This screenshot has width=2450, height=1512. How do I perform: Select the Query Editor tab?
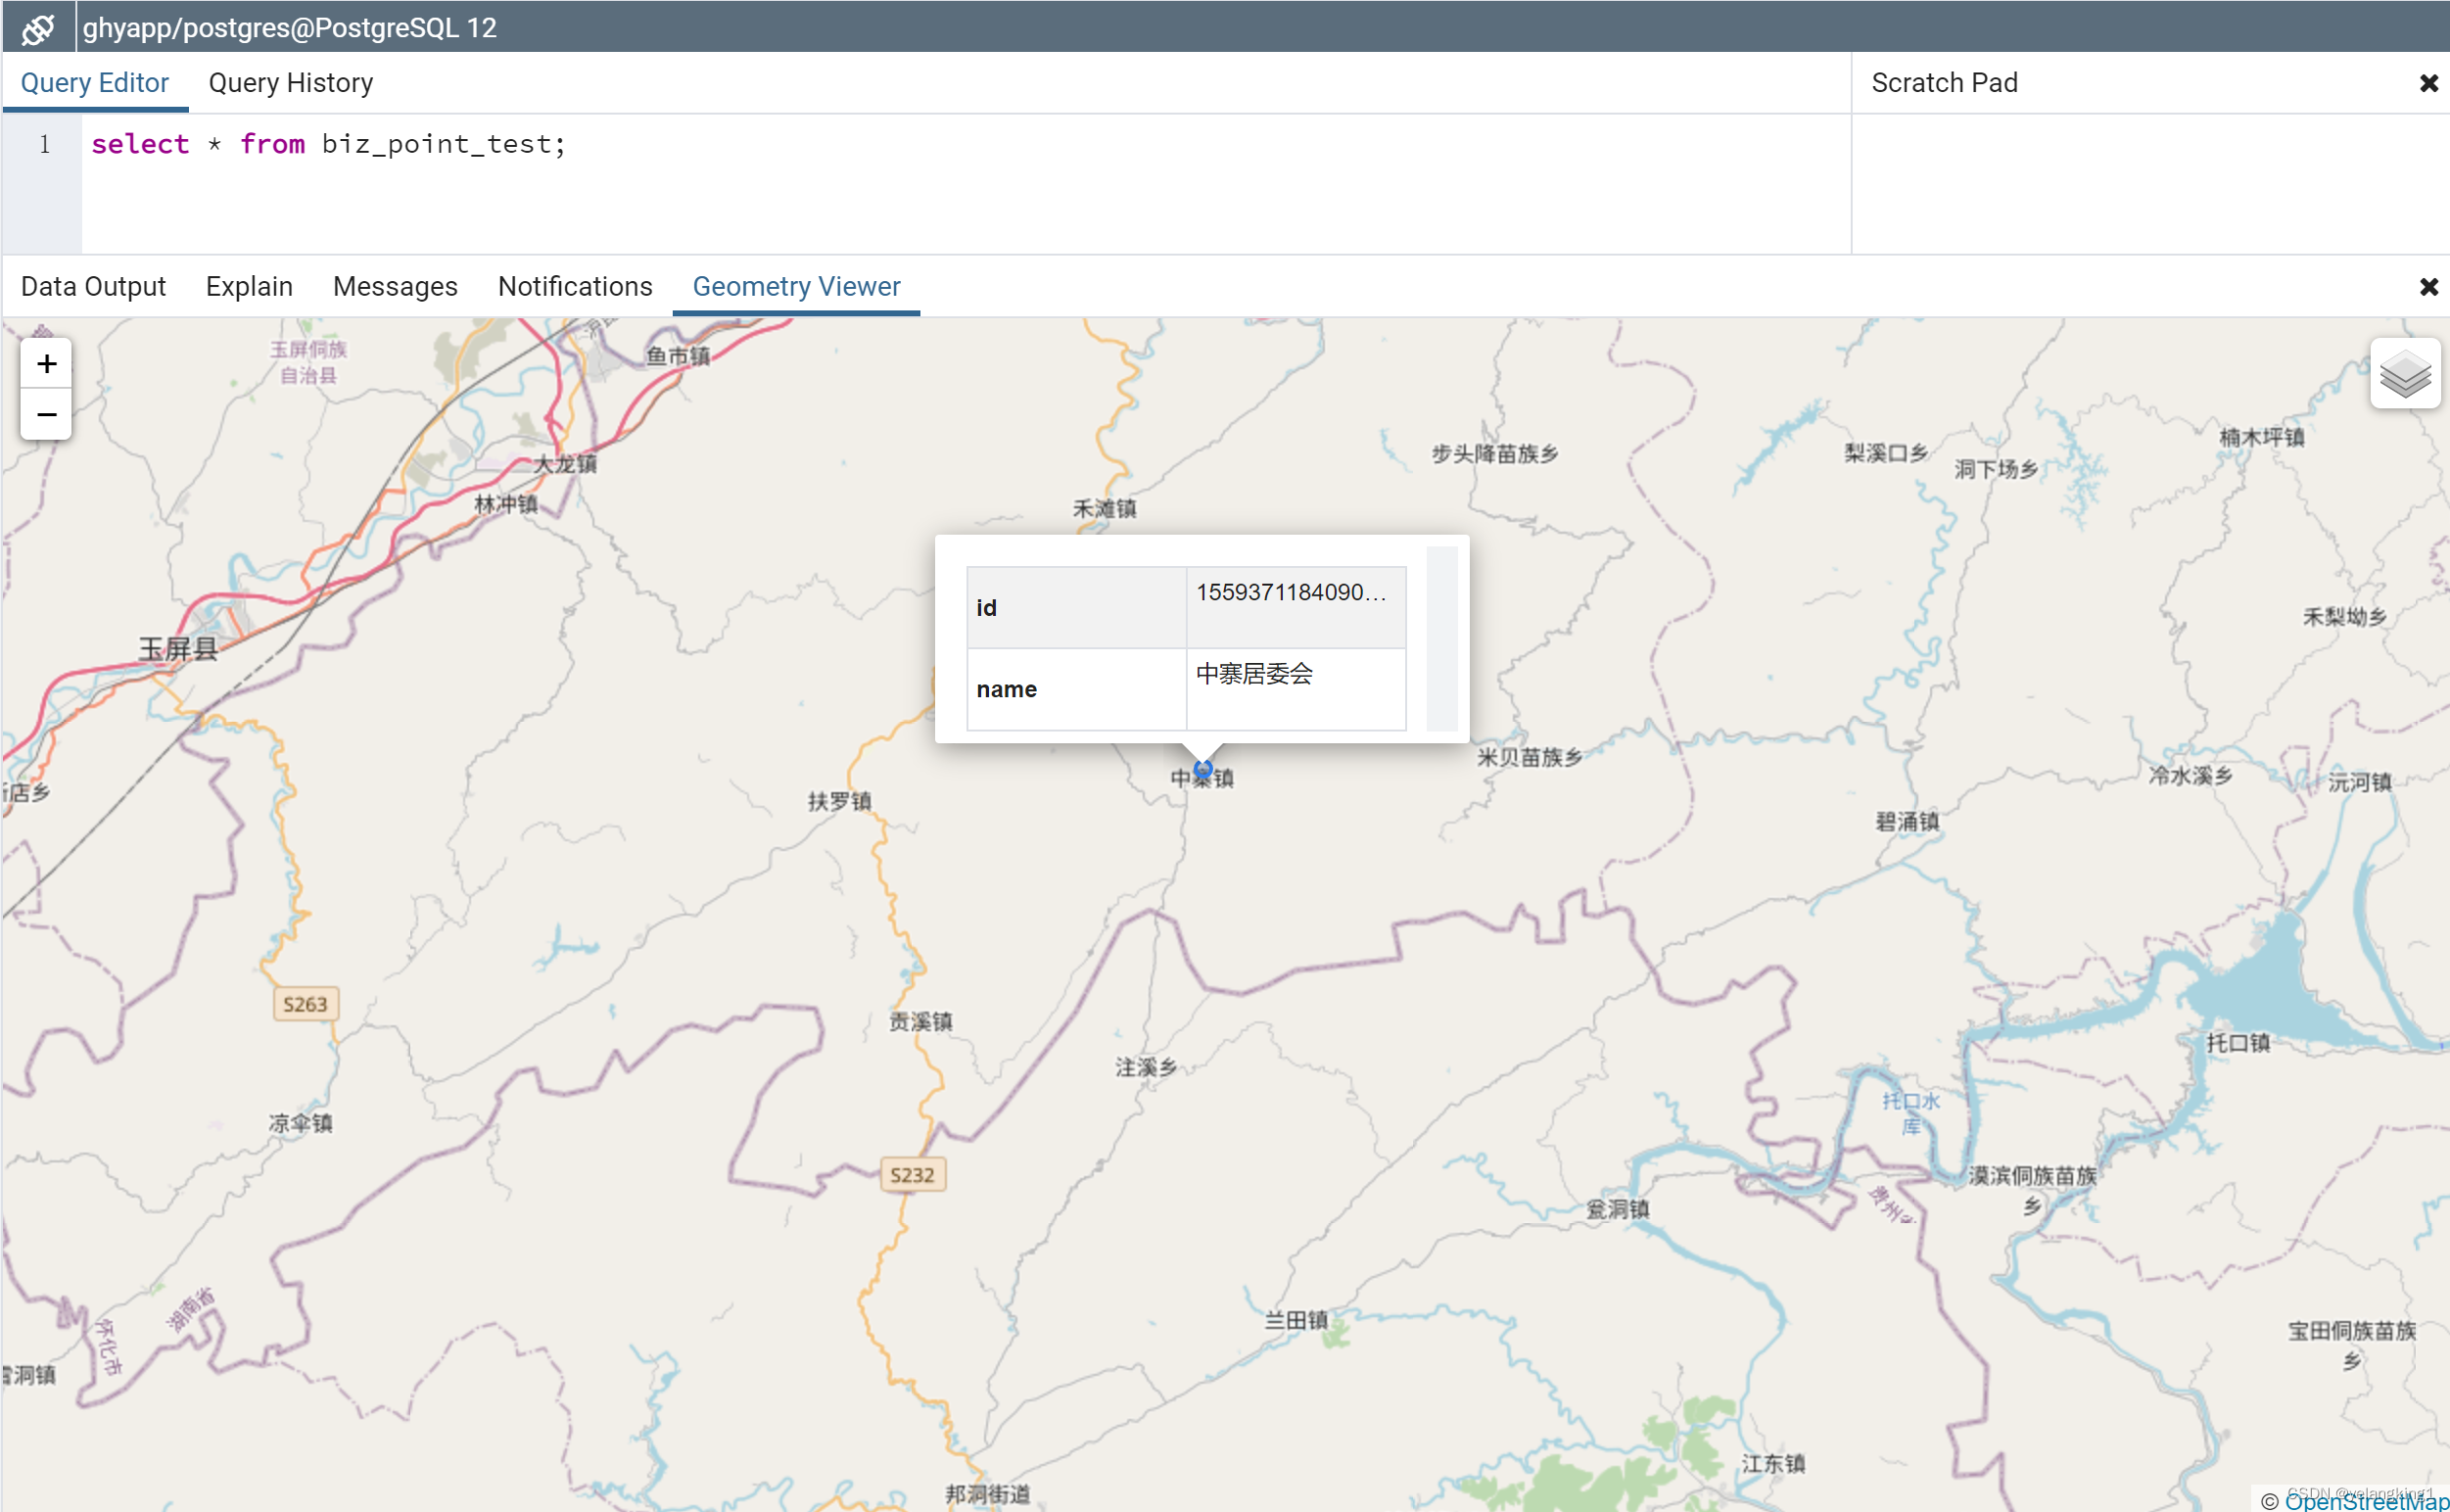coord(95,83)
